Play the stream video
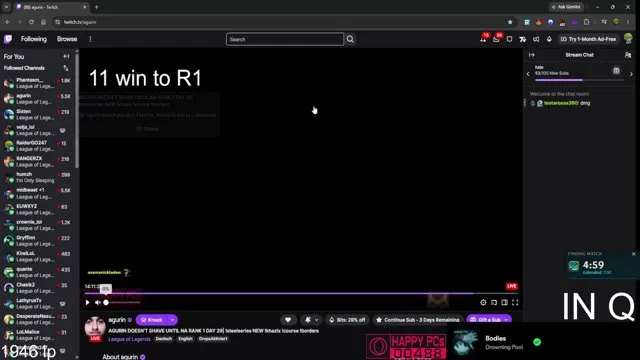 coord(87,302)
